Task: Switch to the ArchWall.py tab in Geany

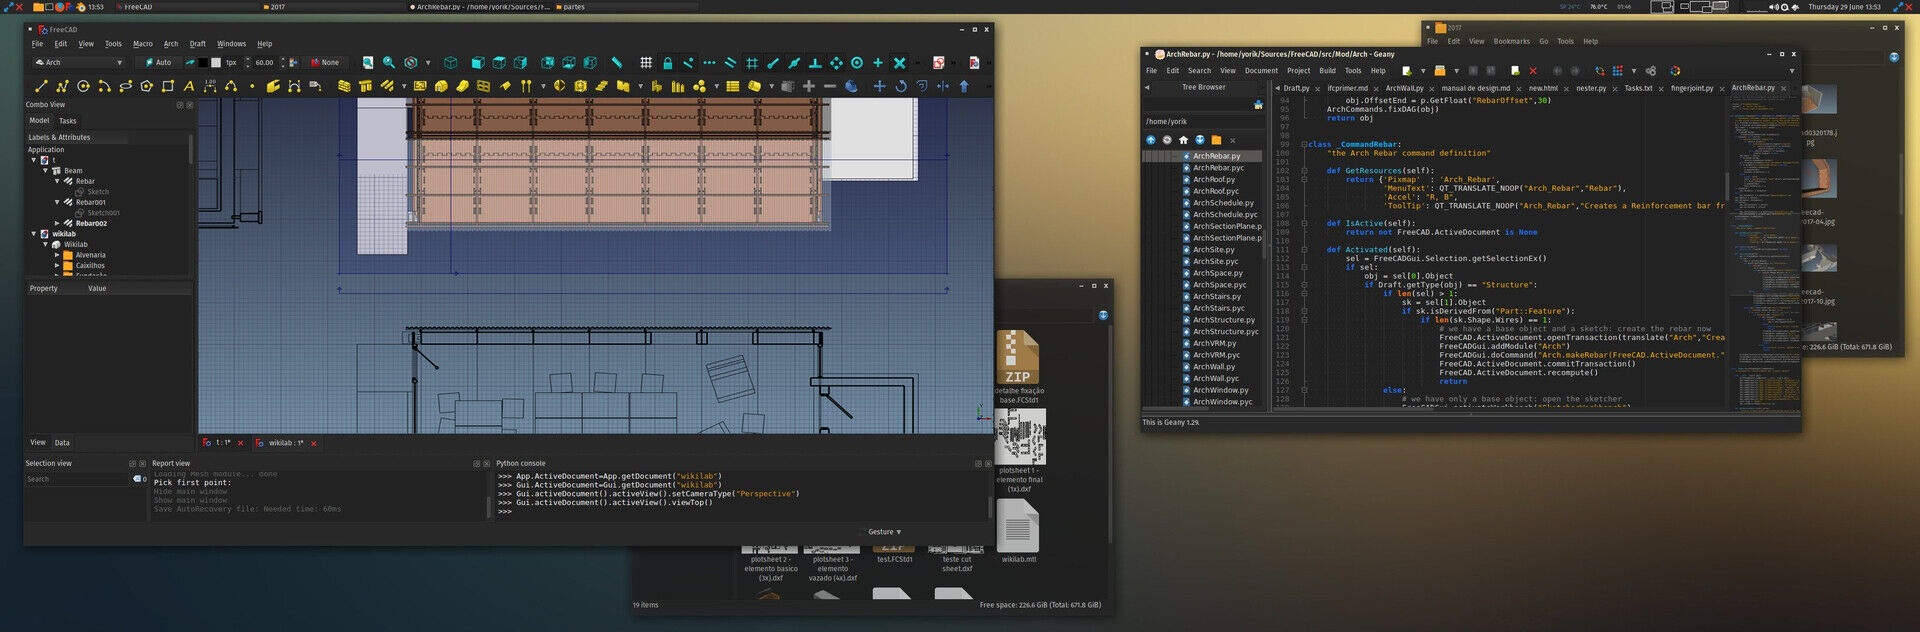Action: (1405, 88)
